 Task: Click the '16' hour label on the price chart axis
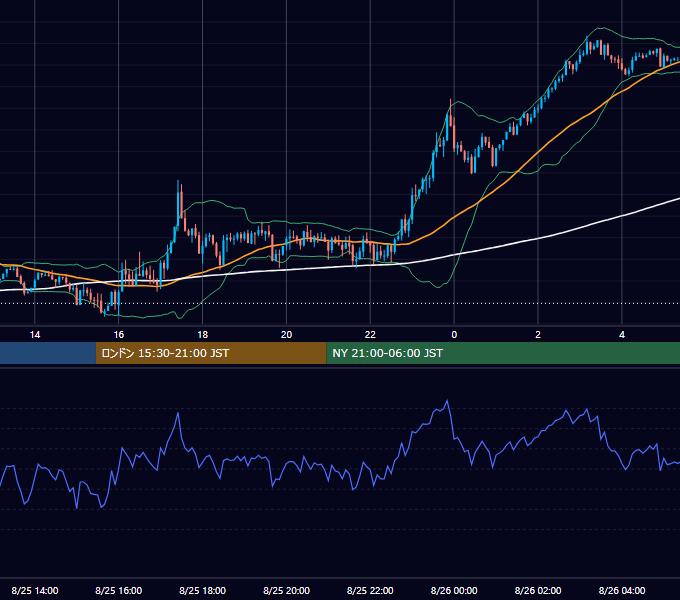pos(118,335)
